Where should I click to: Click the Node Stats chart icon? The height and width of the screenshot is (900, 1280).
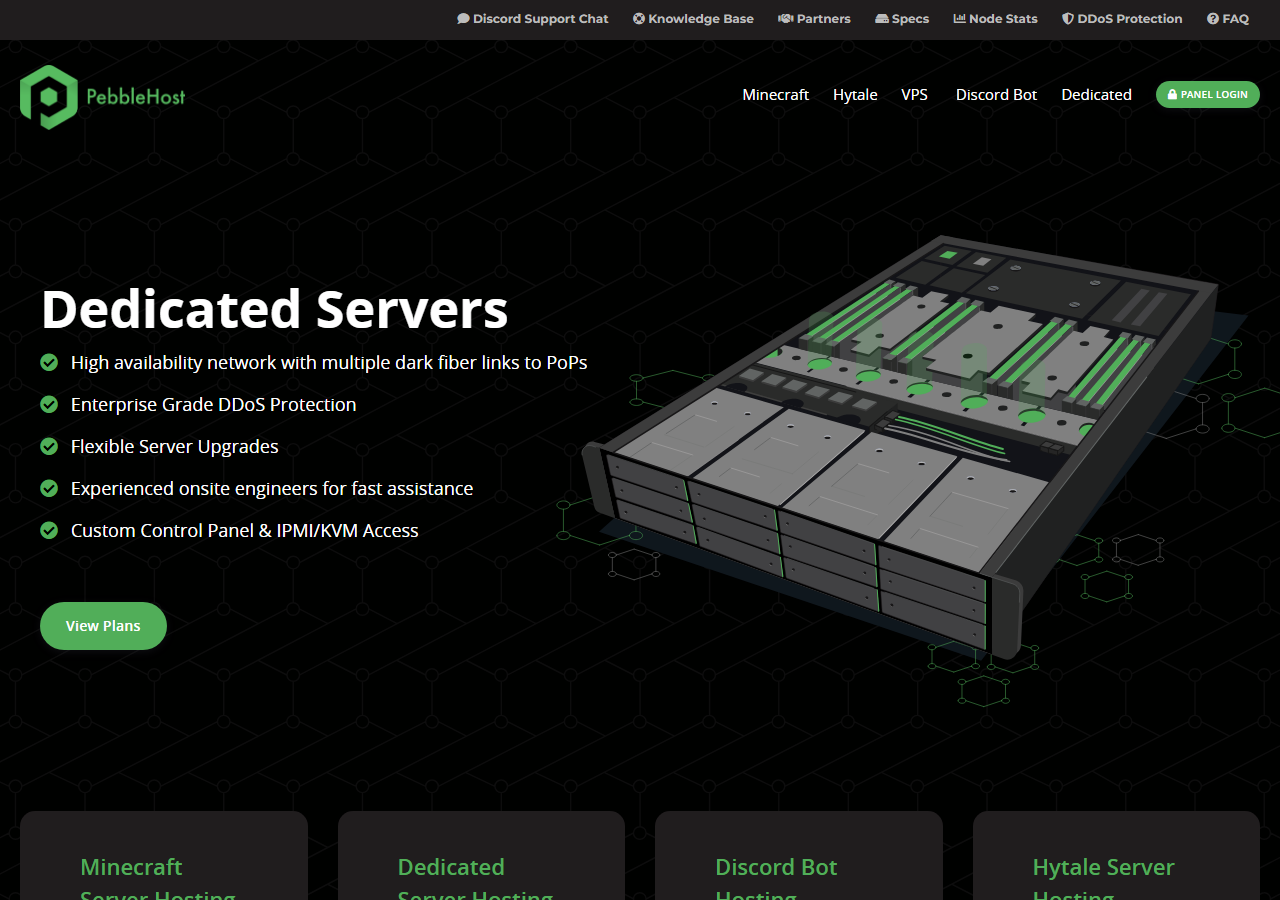[x=960, y=19]
